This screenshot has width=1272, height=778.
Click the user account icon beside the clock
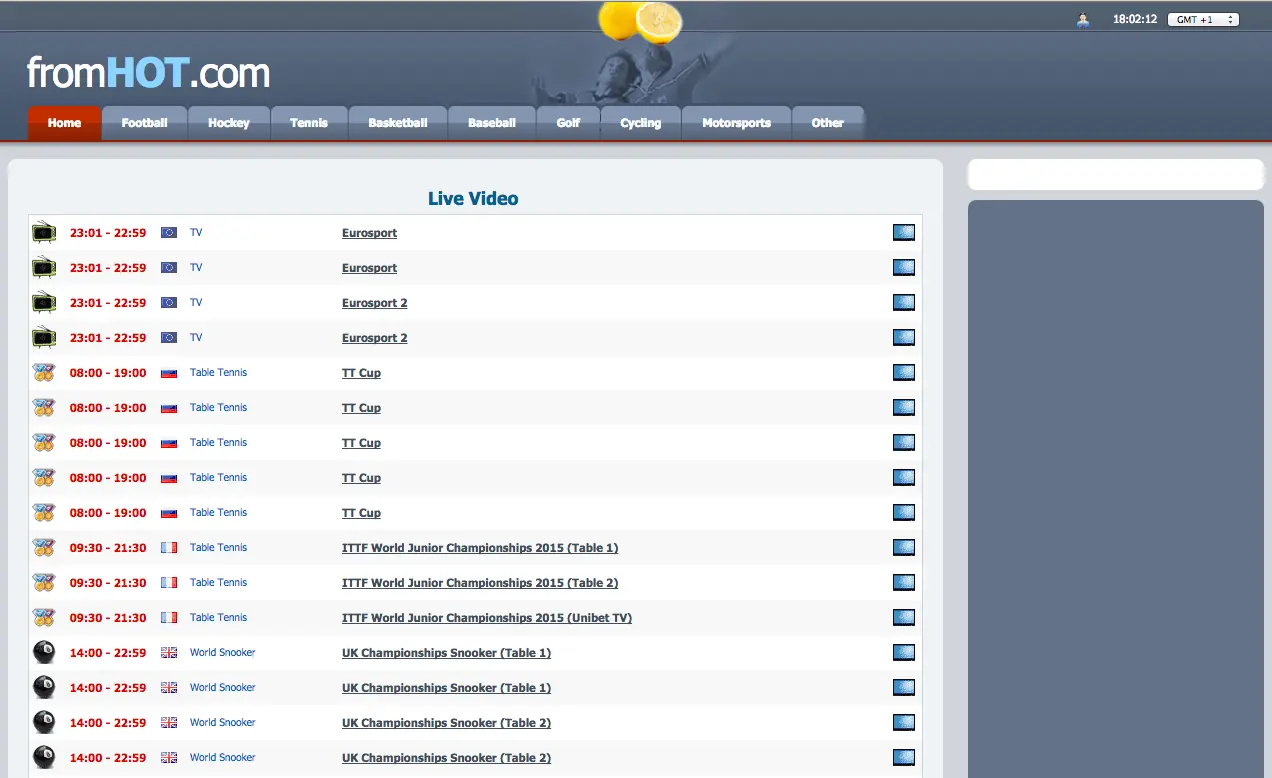(1083, 20)
